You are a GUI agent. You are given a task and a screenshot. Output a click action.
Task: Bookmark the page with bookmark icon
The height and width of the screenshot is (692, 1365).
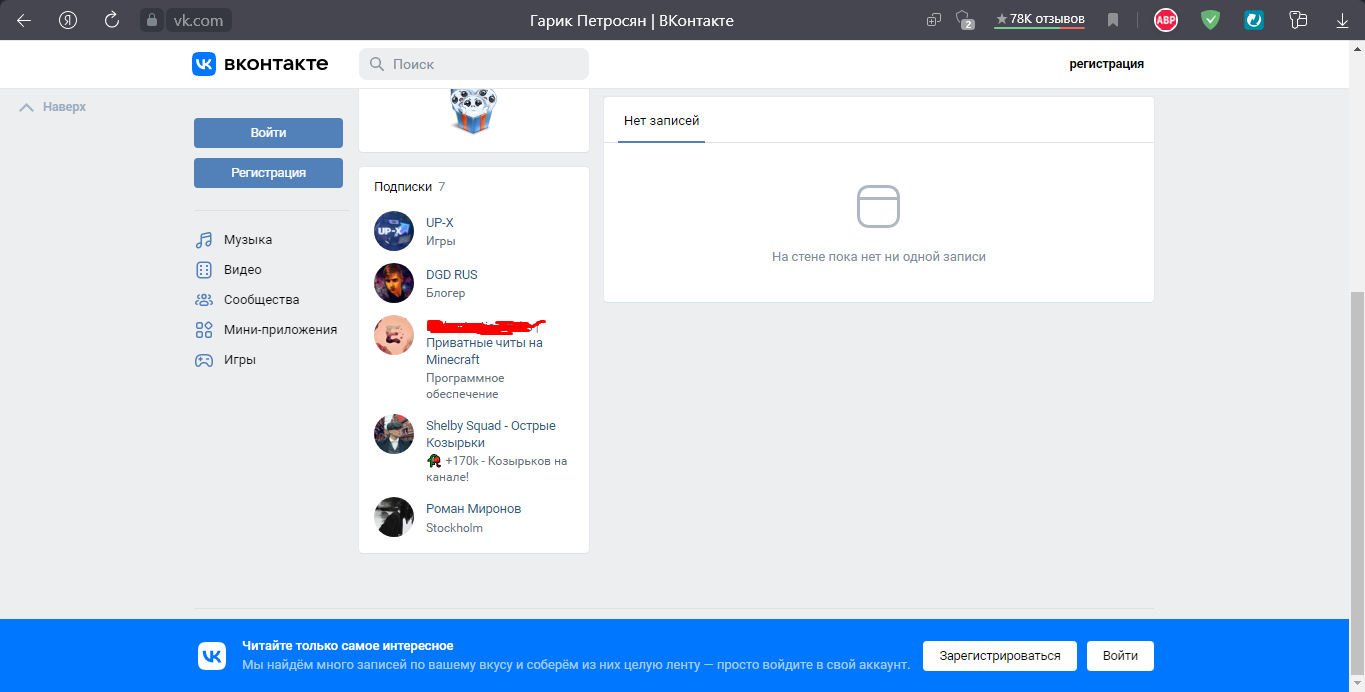coord(1113,20)
